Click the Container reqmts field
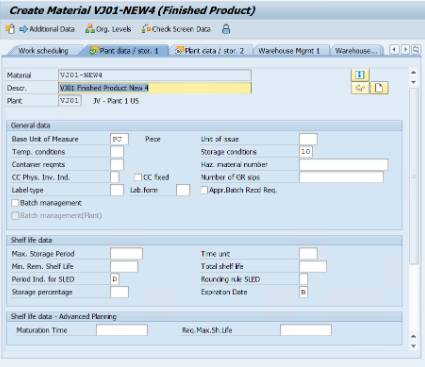The image size is (425, 367). pyautogui.click(x=117, y=164)
